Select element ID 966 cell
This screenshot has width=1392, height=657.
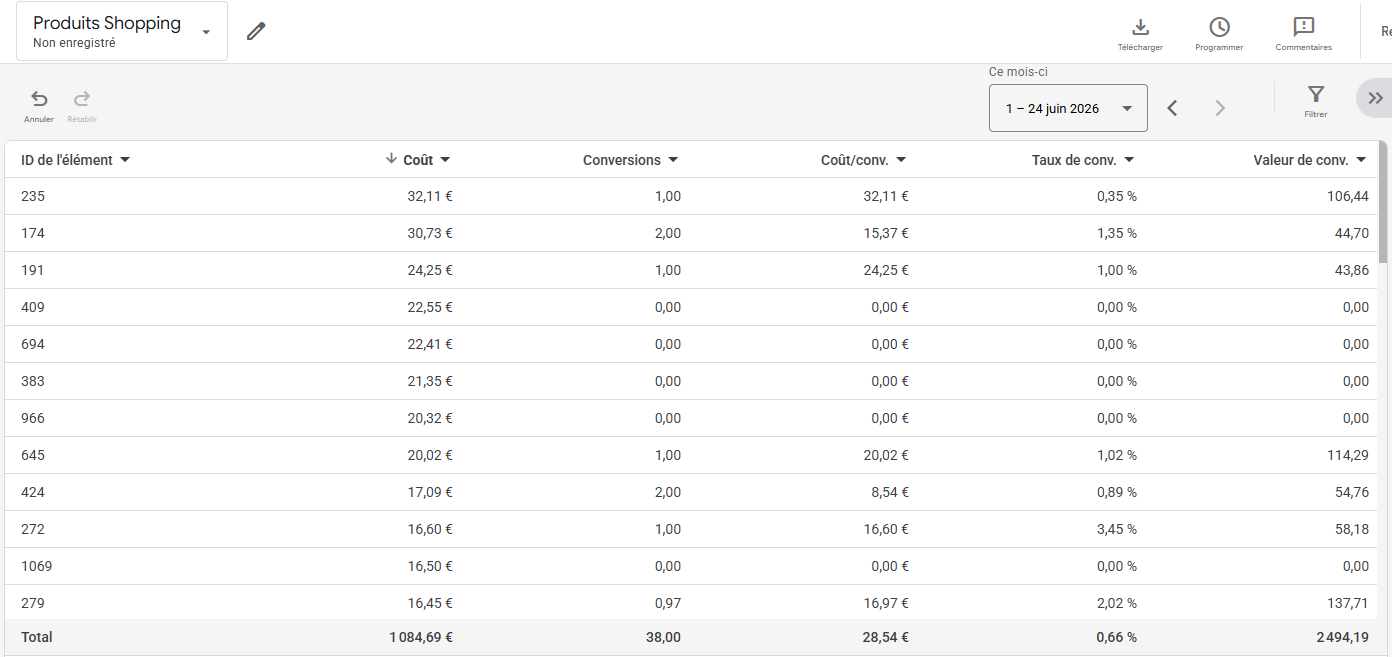tap(33, 418)
